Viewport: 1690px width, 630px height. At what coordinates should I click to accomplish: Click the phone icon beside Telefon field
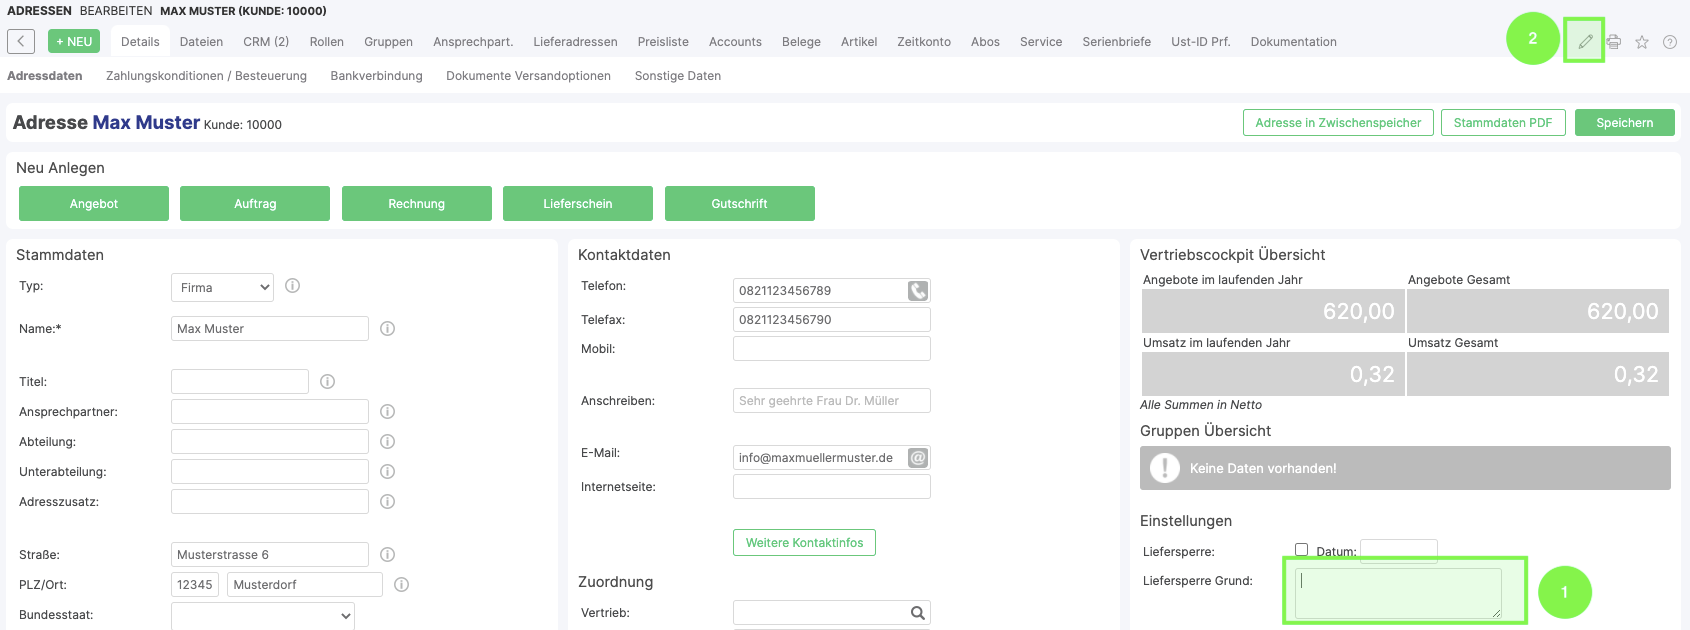tap(918, 291)
